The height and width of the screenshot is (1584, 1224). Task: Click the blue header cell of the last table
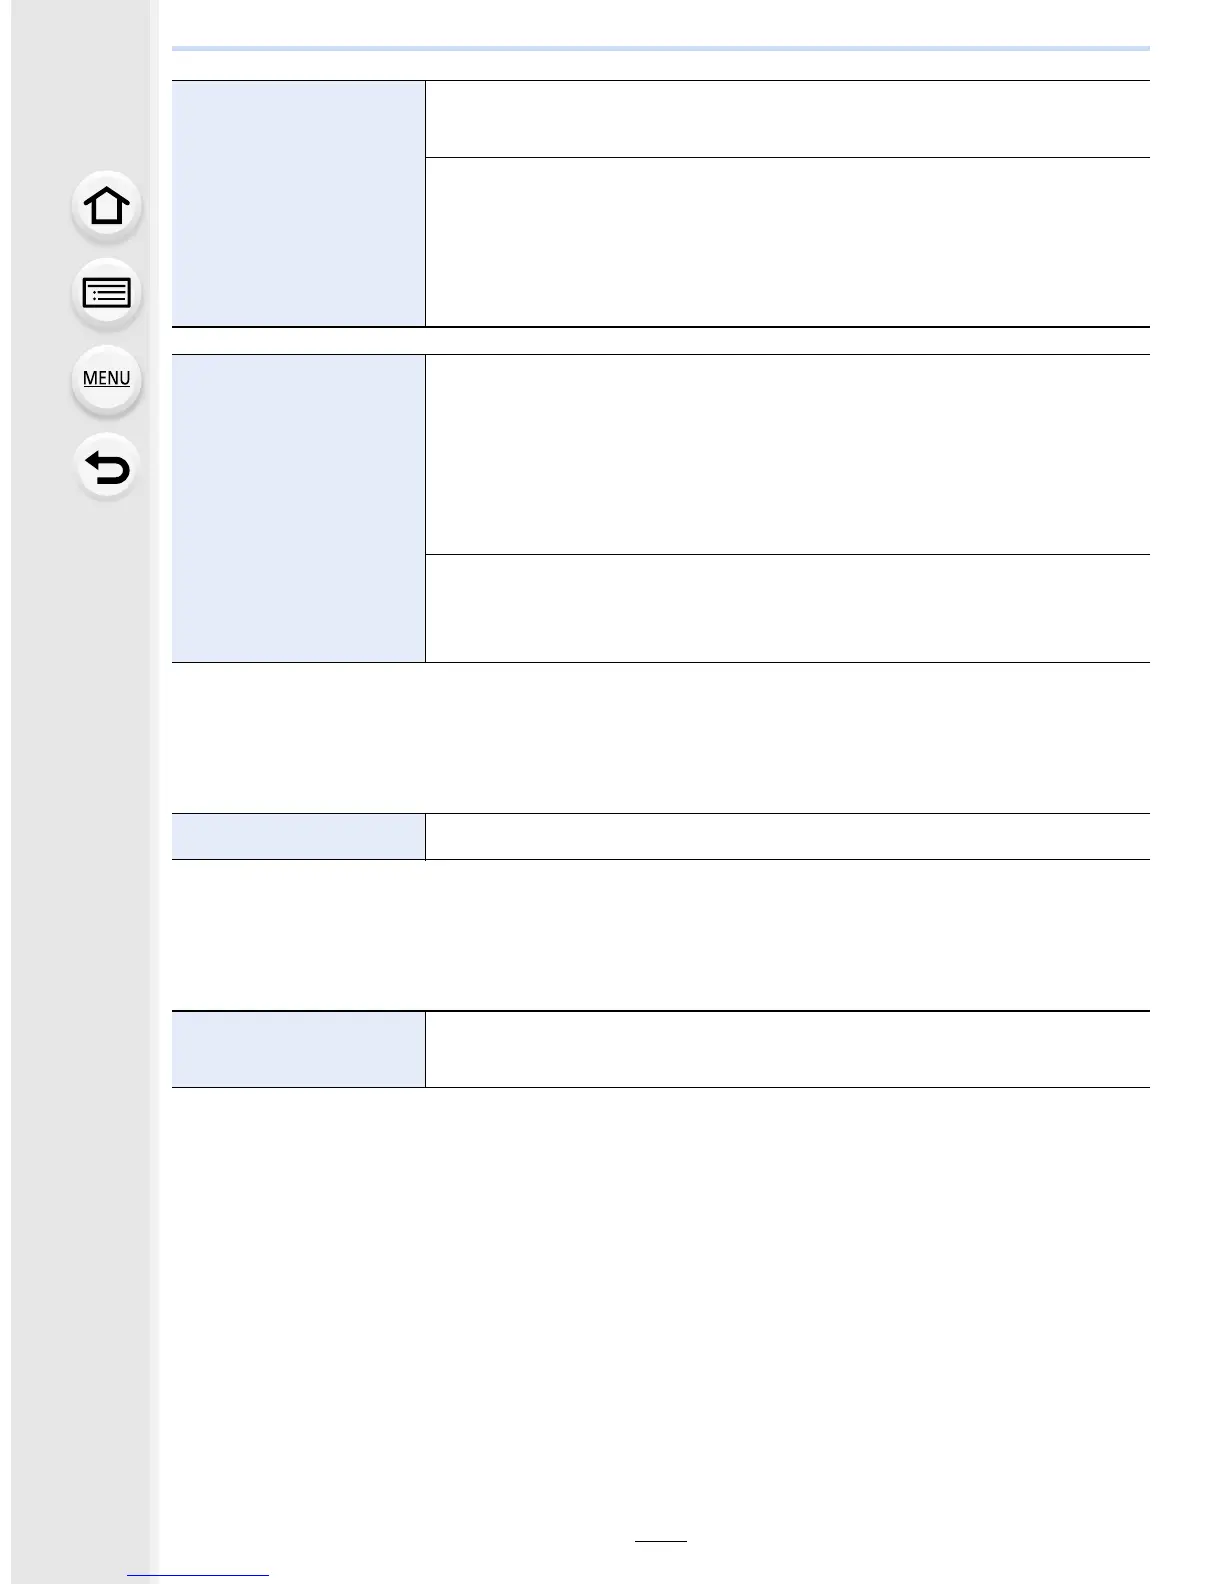[x=298, y=1049]
